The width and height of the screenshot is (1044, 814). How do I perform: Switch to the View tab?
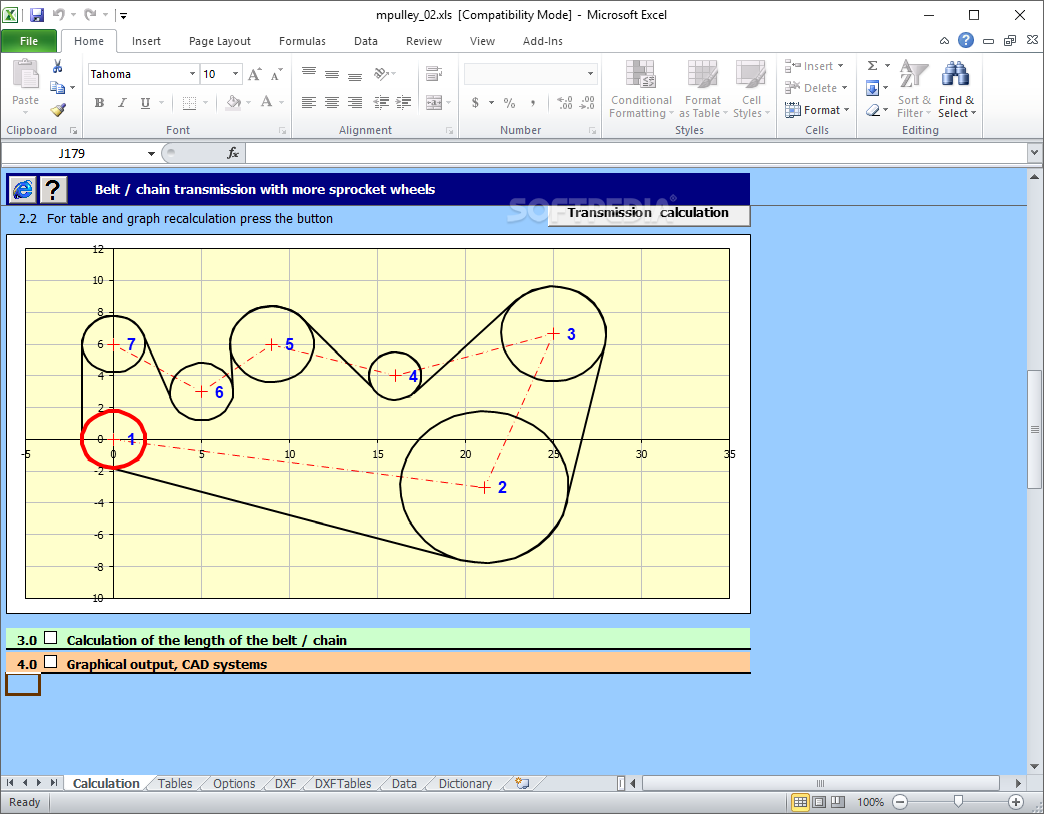[482, 41]
